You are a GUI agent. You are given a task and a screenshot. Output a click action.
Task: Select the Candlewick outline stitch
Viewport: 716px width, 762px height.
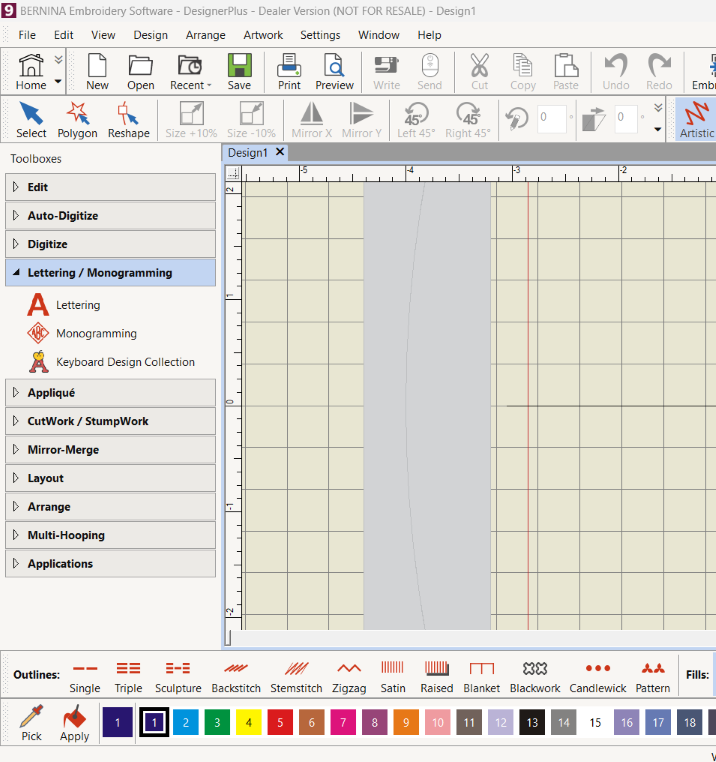coord(597,676)
